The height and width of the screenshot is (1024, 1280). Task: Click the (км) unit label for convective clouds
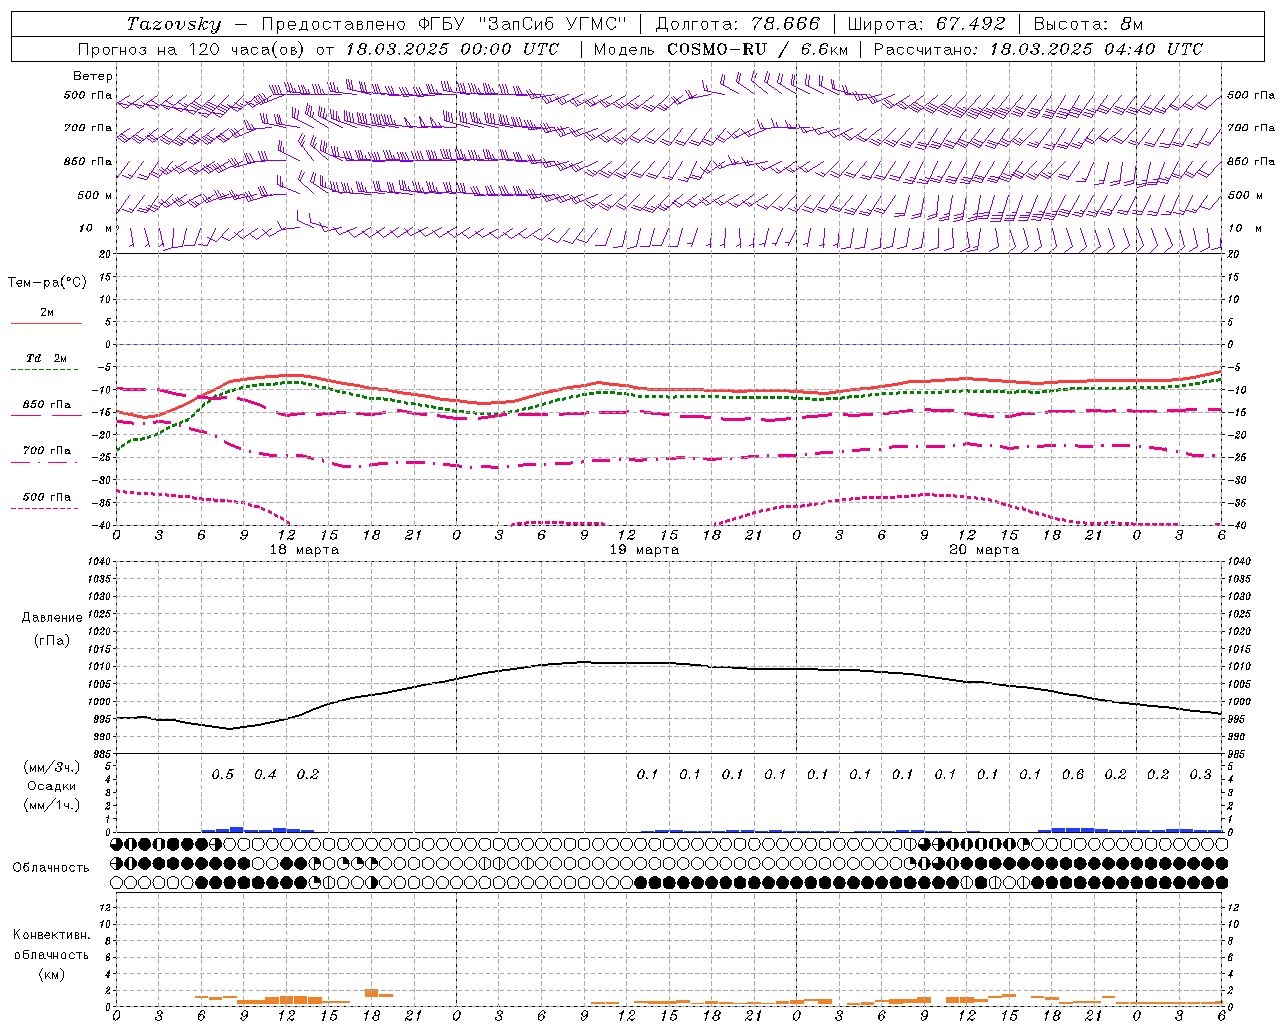click(x=52, y=974)
